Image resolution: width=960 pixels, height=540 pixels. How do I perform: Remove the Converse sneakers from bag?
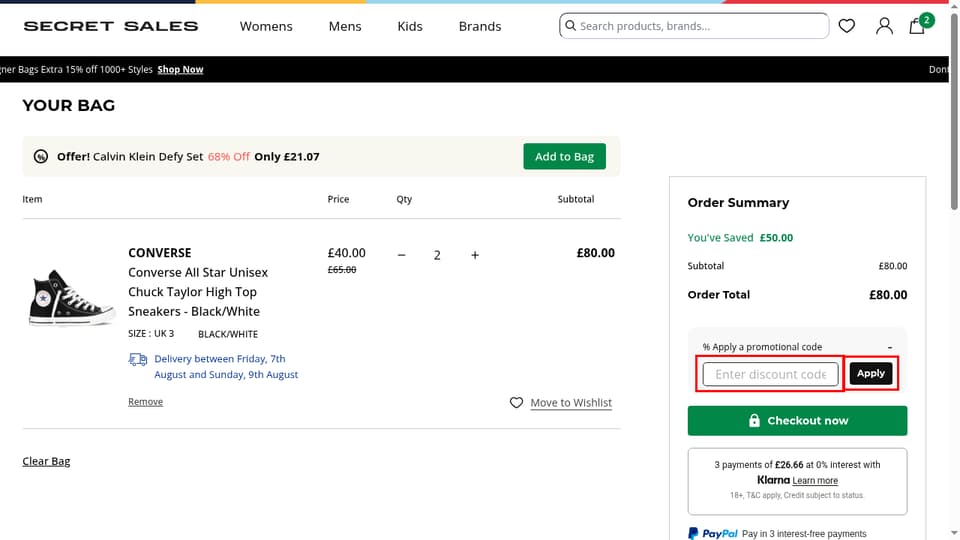146,402
